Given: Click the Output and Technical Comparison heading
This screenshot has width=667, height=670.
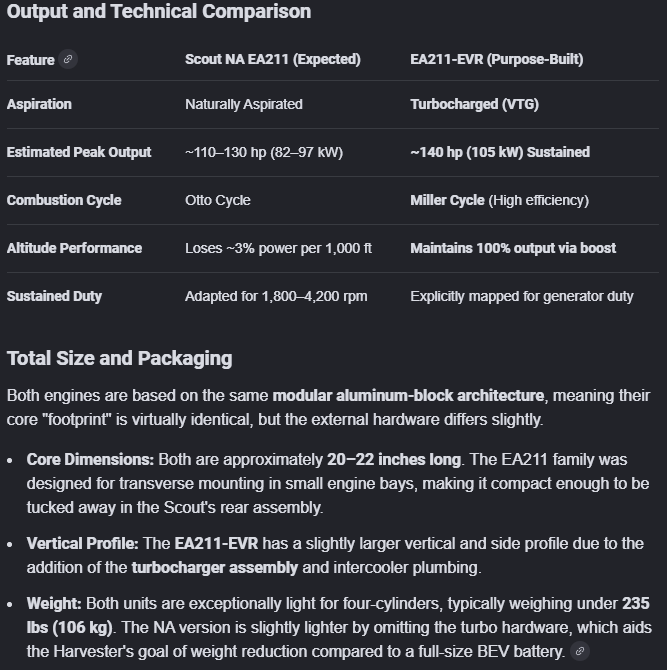Looking at the screenshot, I should [x=159, y=12].
